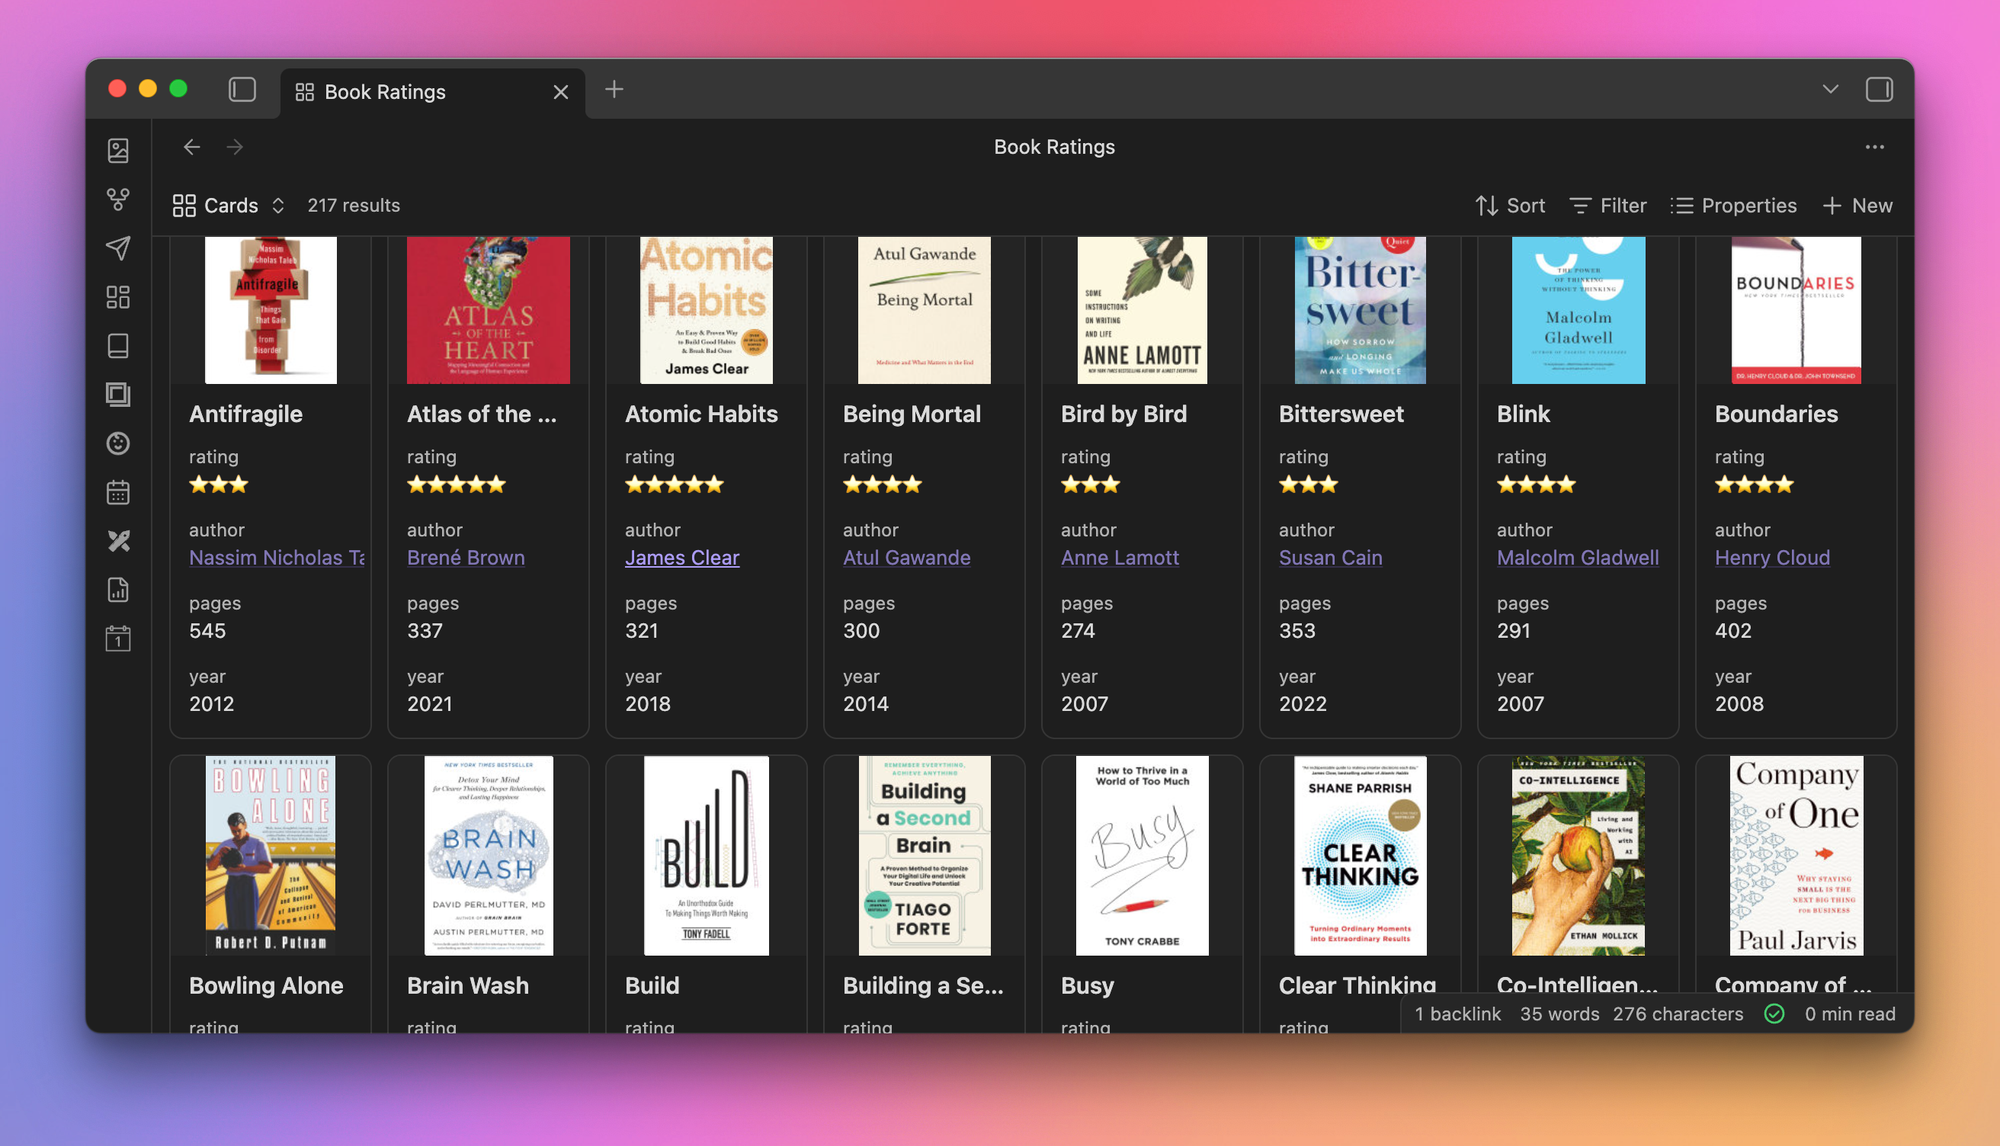This screenshot has width=2000, height=1146.
Task: Open author link Henry Cloud
Action: [x=1772, y=558]
